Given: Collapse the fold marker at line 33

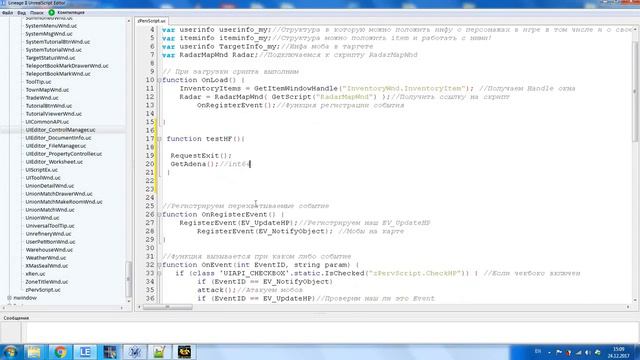Looking at the screenshot, I should 159,273.
